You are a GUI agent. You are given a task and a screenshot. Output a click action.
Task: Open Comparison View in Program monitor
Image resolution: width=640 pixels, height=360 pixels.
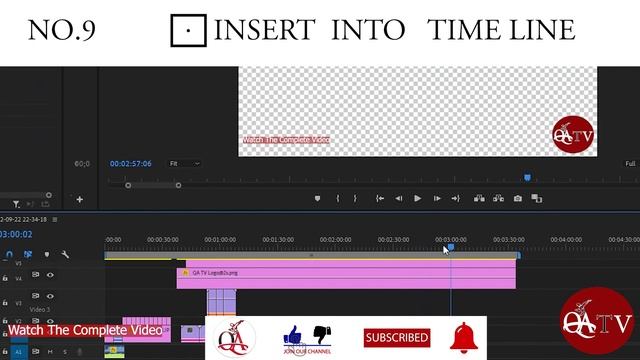click(537, 199)
